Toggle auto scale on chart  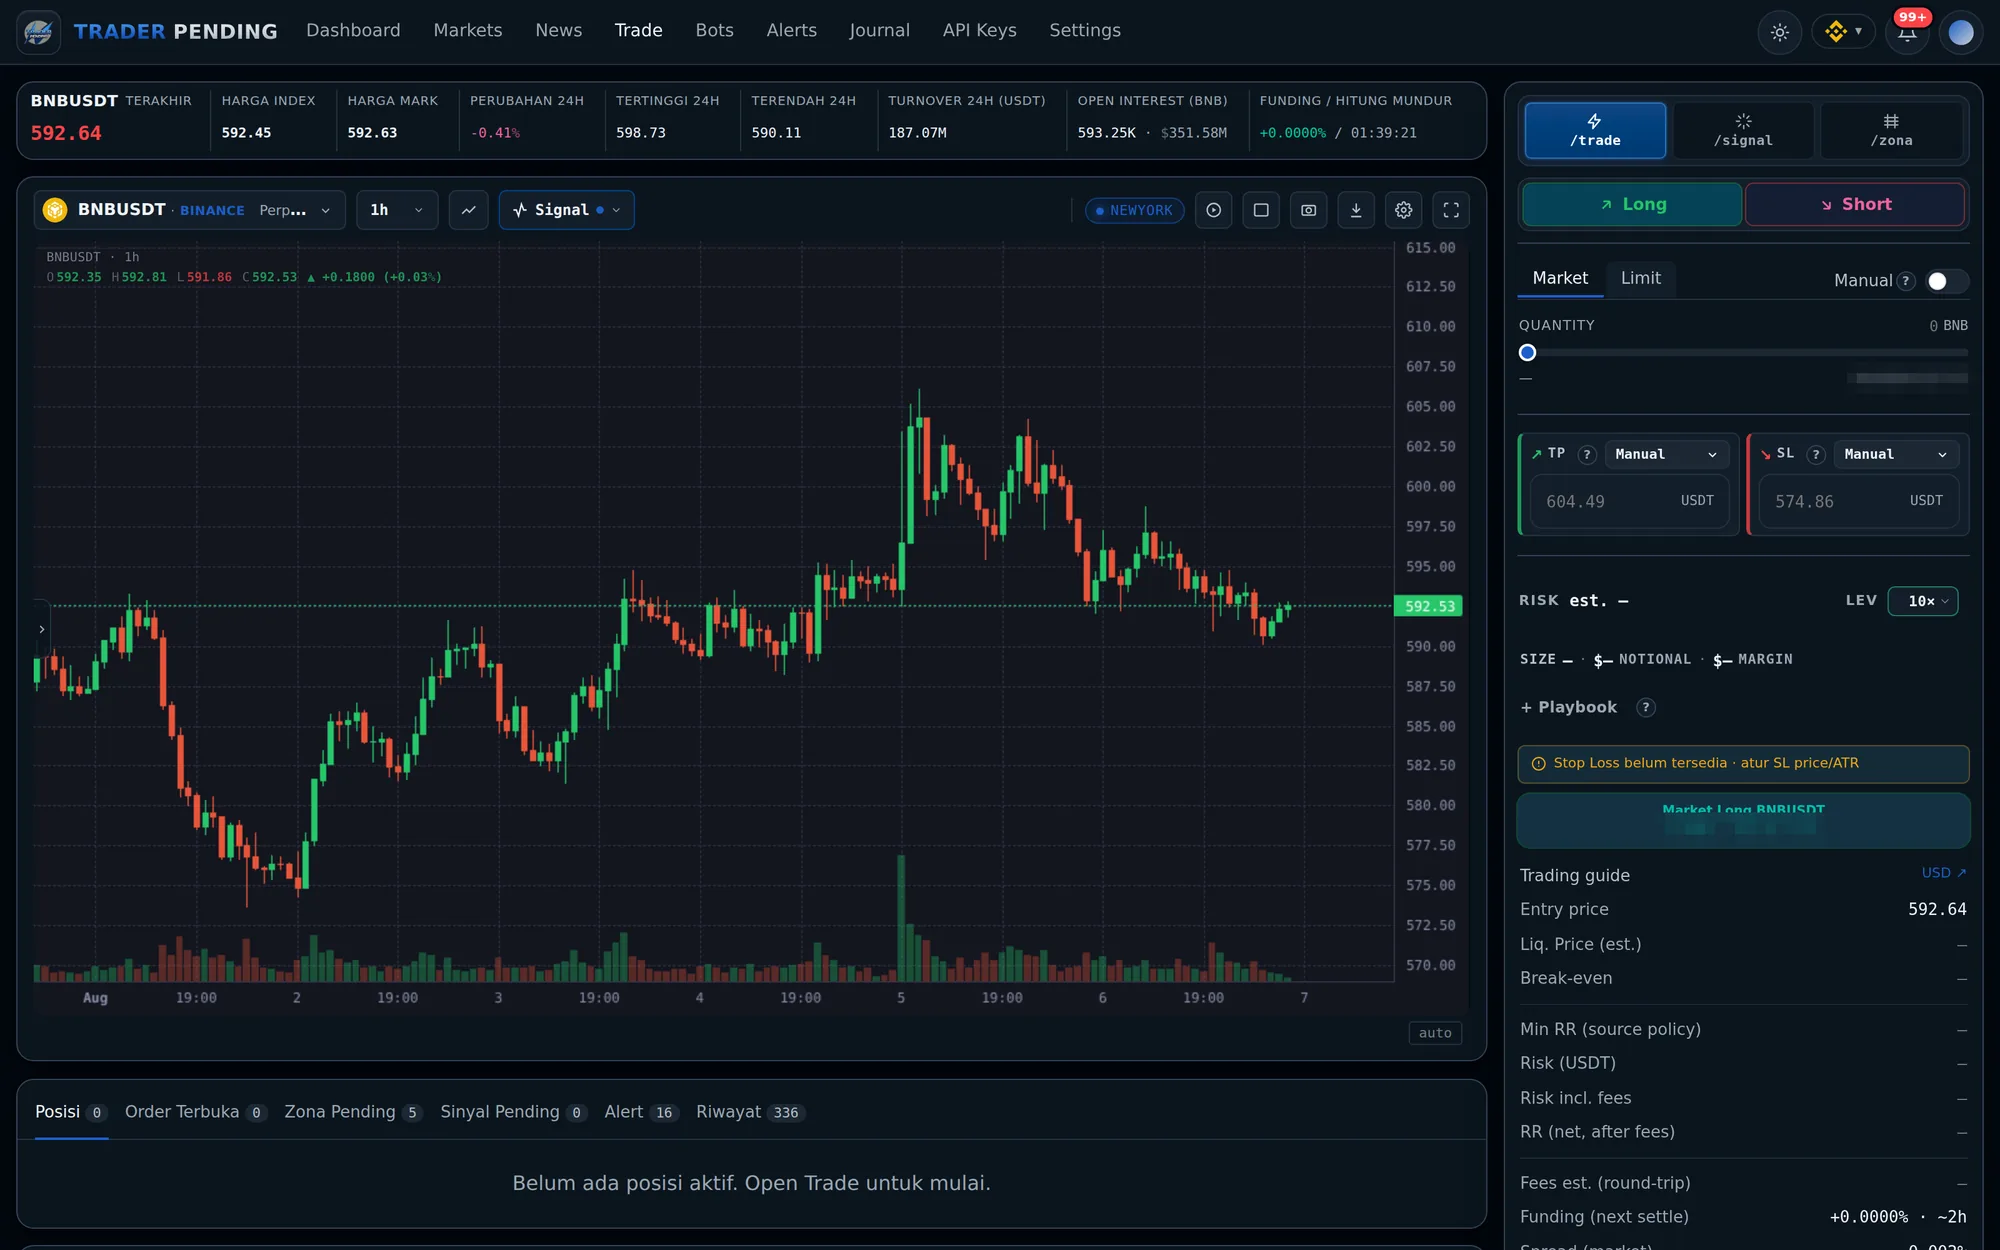pyautogui.click(x=1435, y=1033)
